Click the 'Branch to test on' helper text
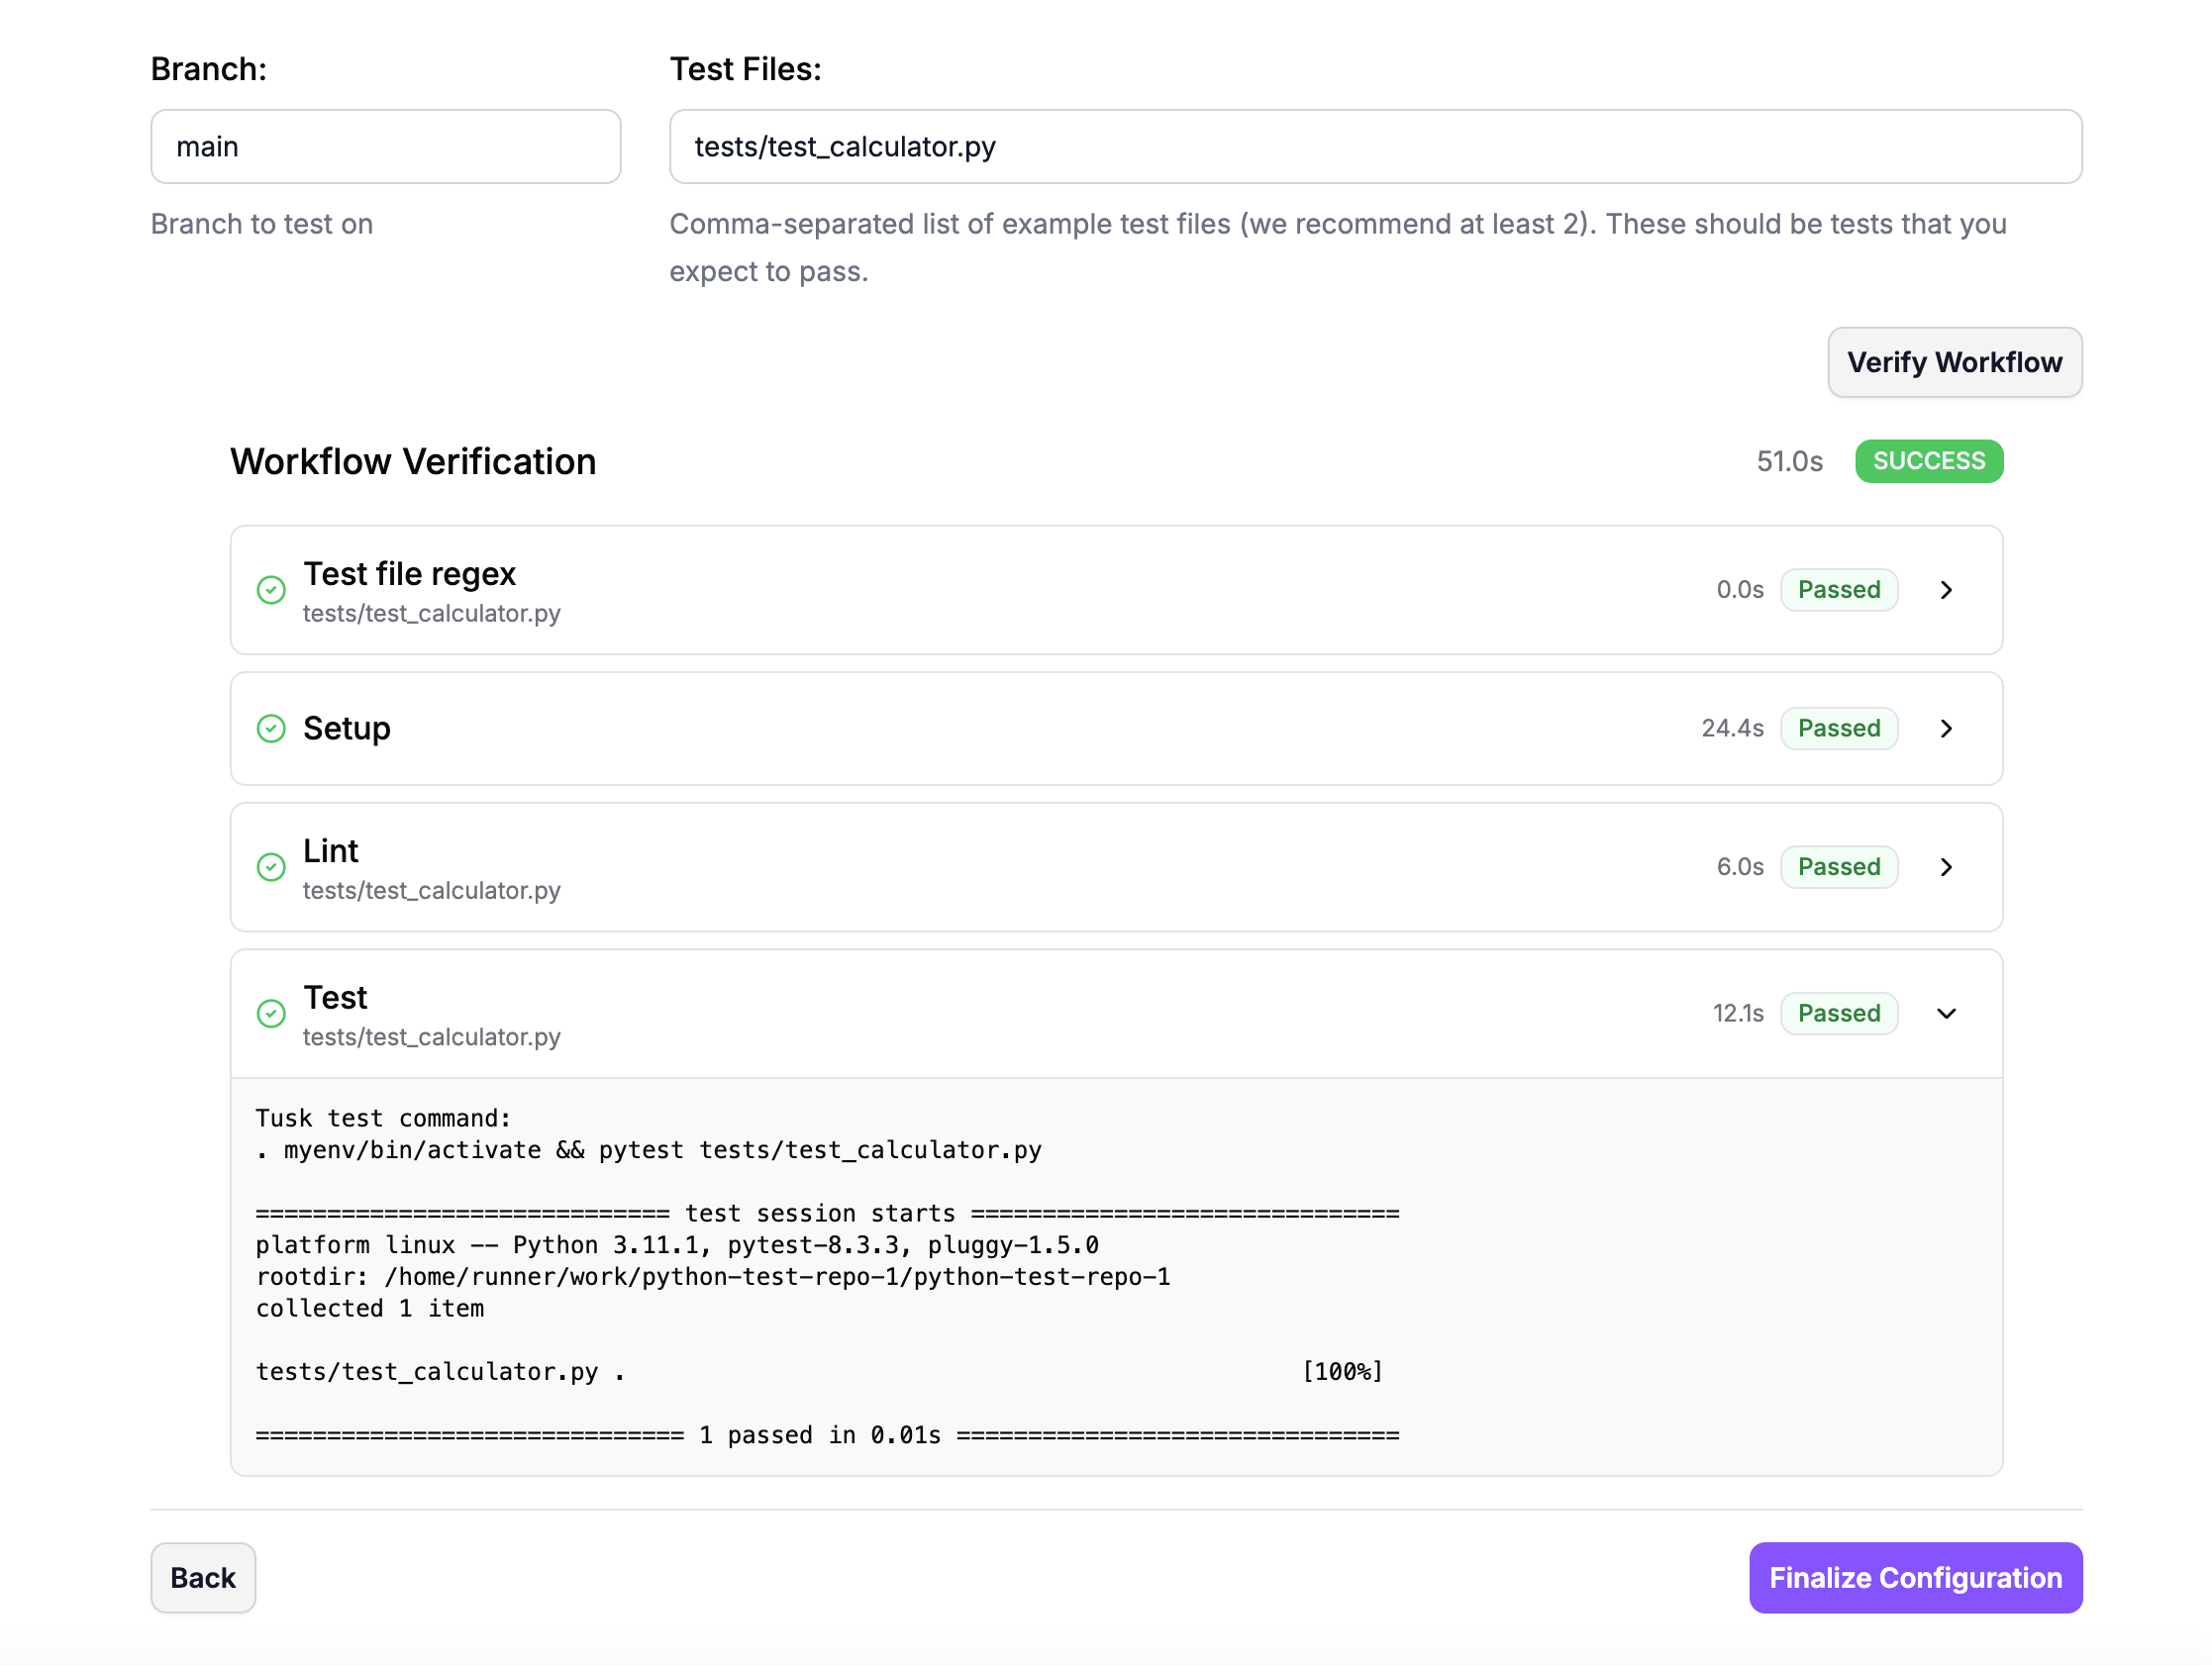 coord(262,224)
